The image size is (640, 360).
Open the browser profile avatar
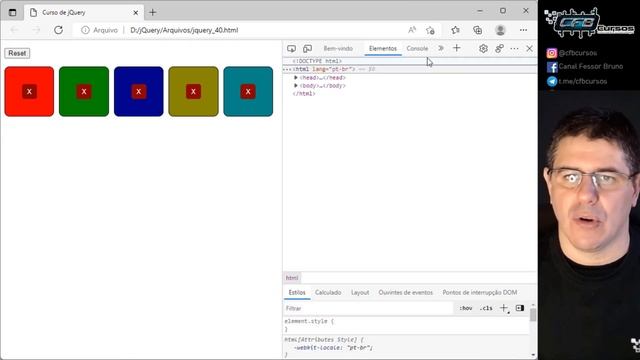[500, 30]
